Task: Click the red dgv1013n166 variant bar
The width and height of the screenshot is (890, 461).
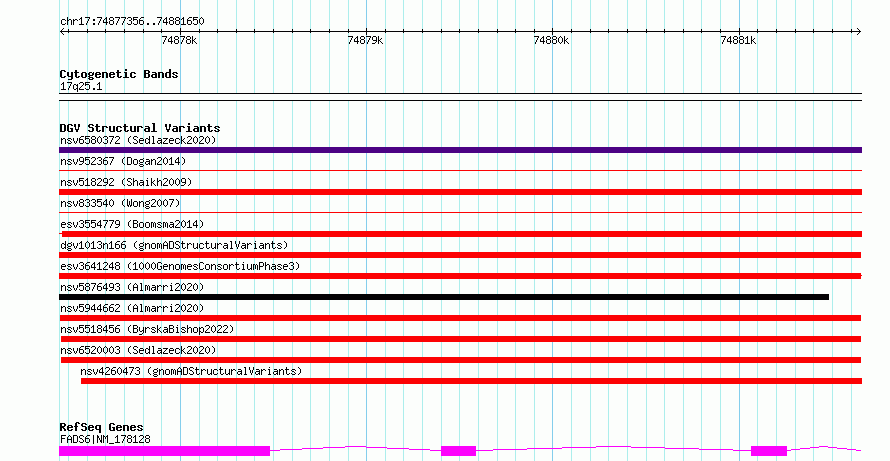Action: [460, 255]
